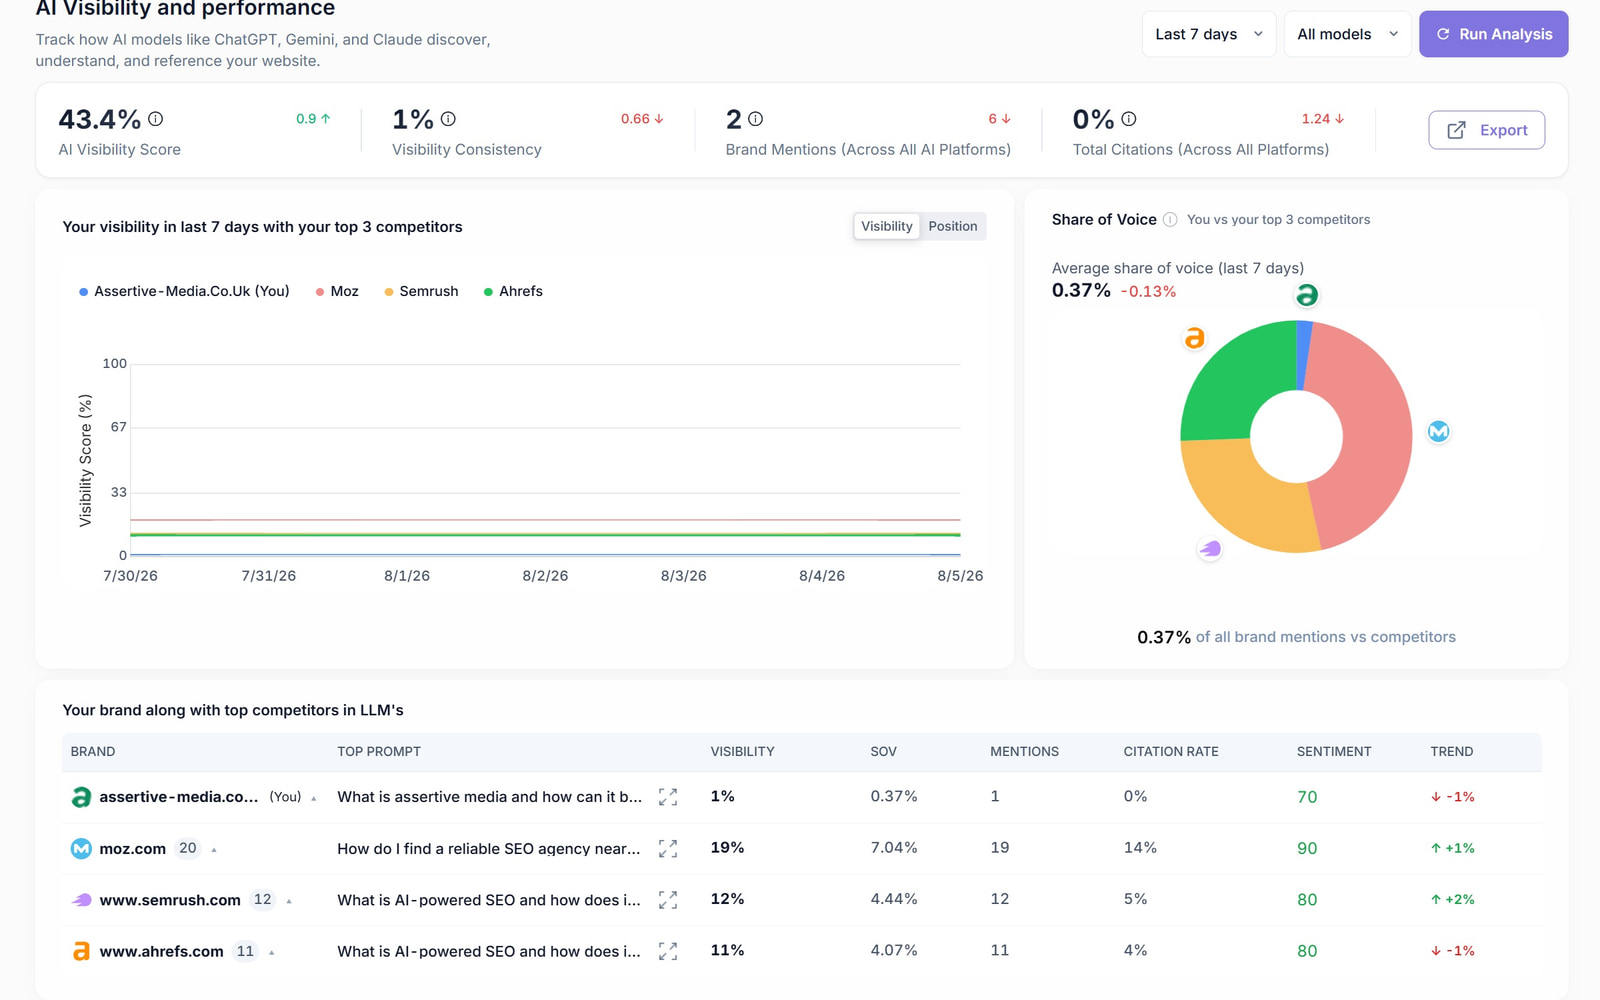The height and width of the screenshot is (1000, 1600).
Task: Click moz.com brand name link
Action: [x=132, y=848]
